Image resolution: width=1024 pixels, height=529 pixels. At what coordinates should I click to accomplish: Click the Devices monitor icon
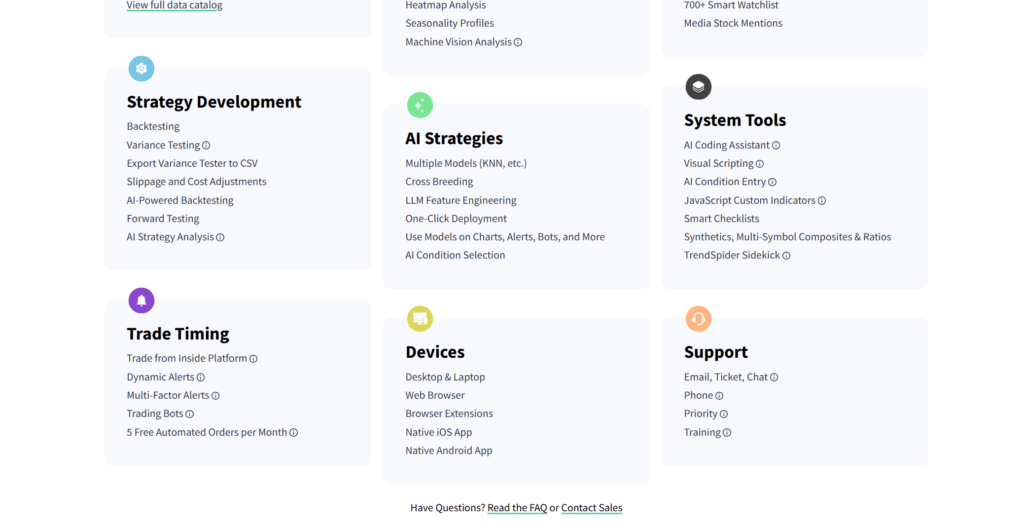pos(420,319)
